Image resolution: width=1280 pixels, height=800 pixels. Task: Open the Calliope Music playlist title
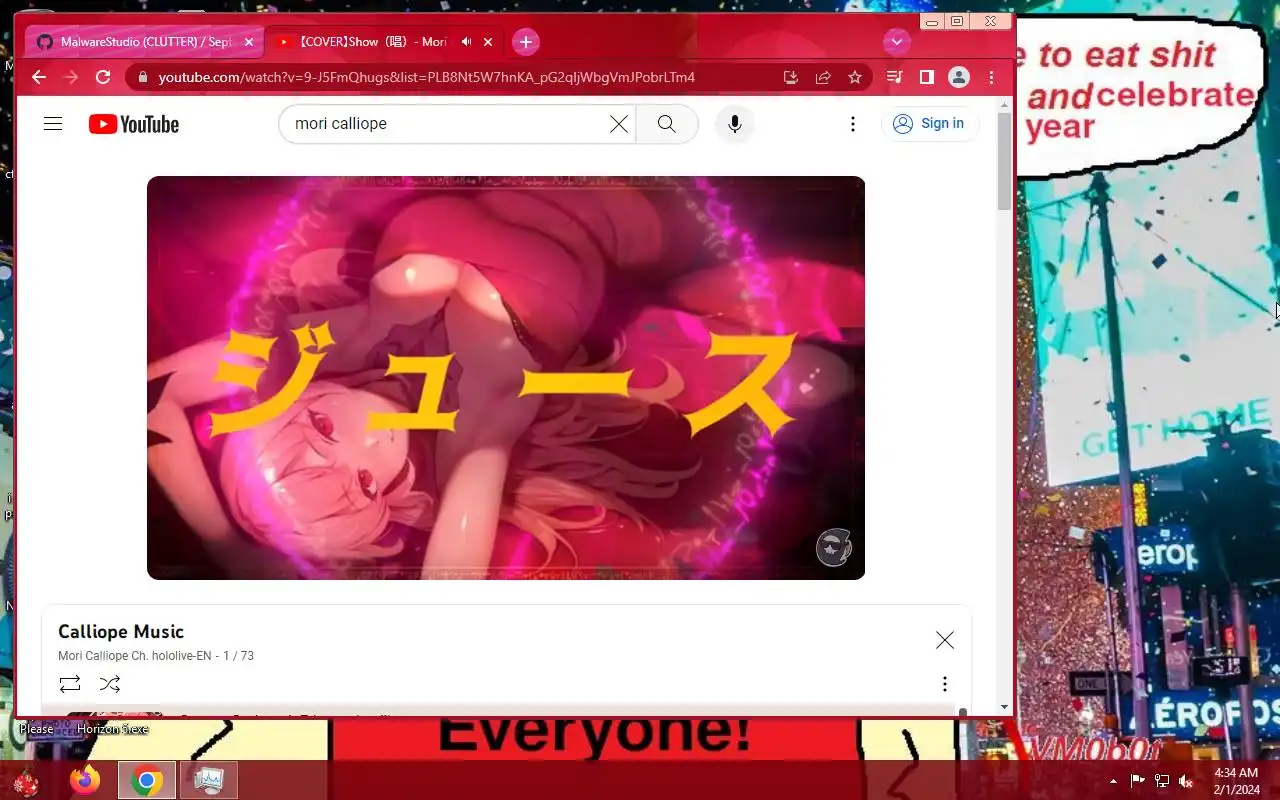click(x=121, y=632)
